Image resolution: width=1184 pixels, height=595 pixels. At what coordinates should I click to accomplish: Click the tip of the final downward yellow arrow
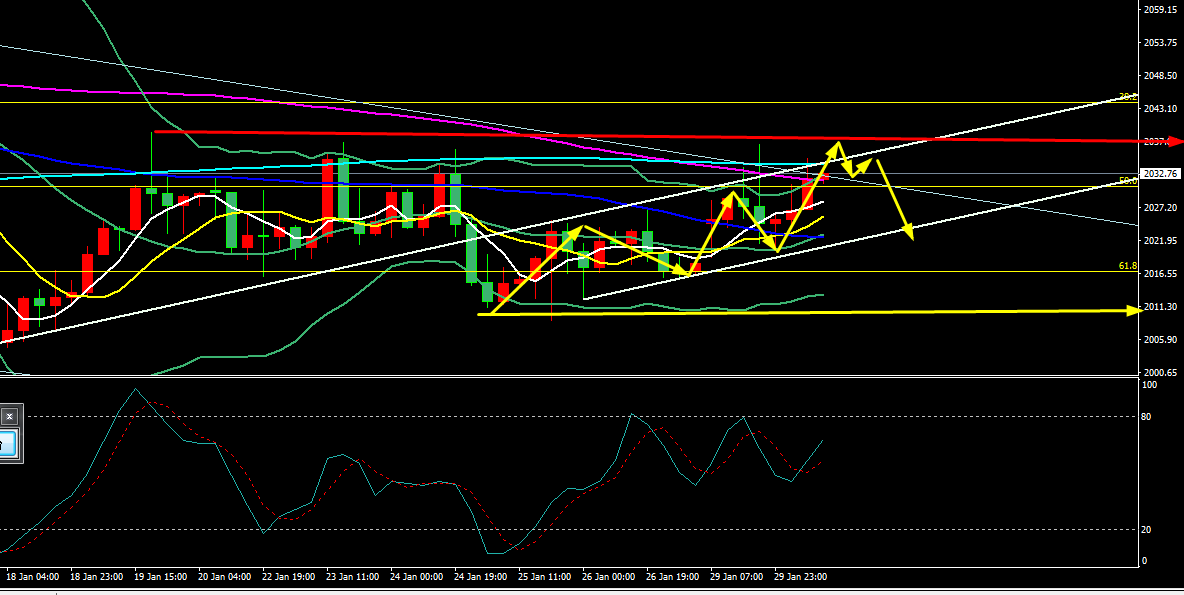[x=910, y=239]
